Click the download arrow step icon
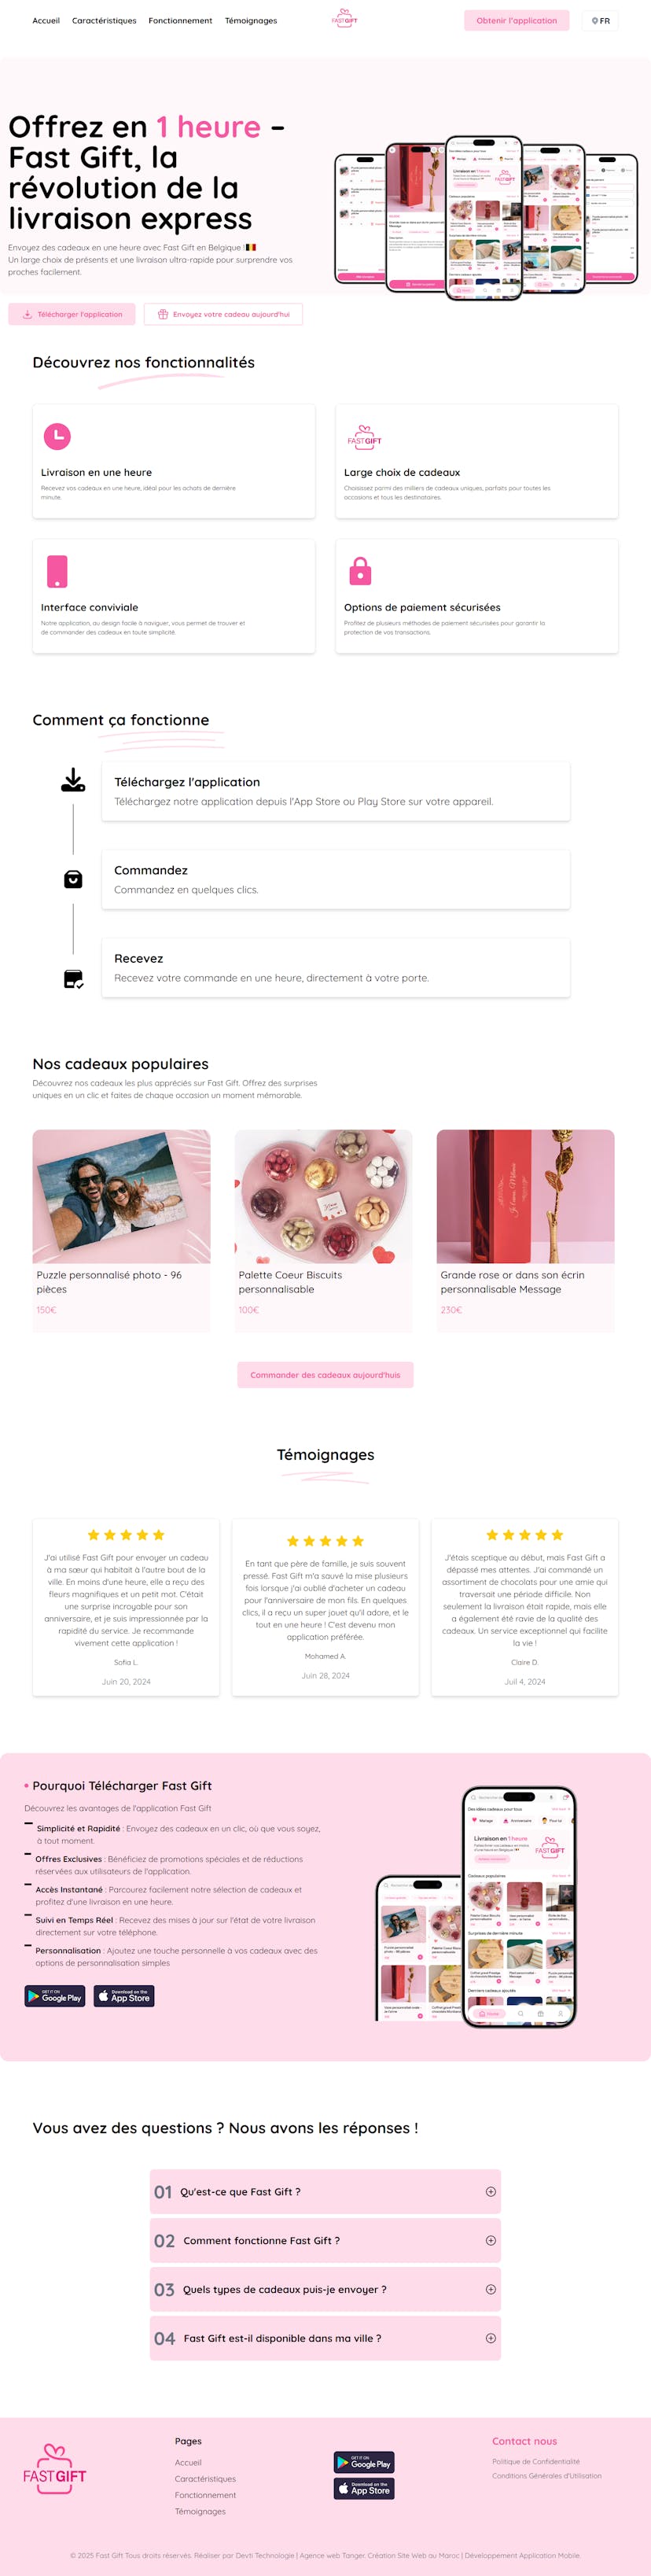651x2576 pixels. [x=73, y=780]
